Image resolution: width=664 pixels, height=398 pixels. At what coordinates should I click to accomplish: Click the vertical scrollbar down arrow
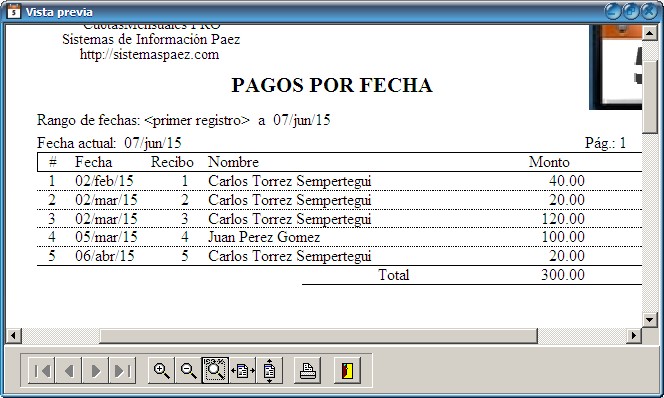tap(650, 319)
